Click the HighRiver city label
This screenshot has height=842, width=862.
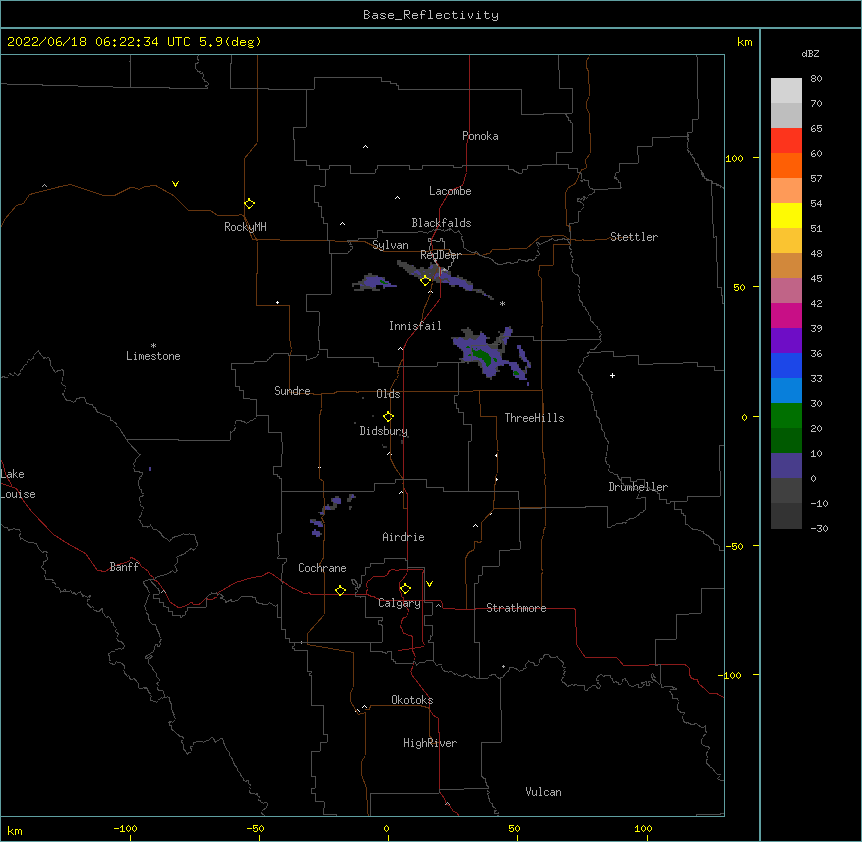pos(430,743)
